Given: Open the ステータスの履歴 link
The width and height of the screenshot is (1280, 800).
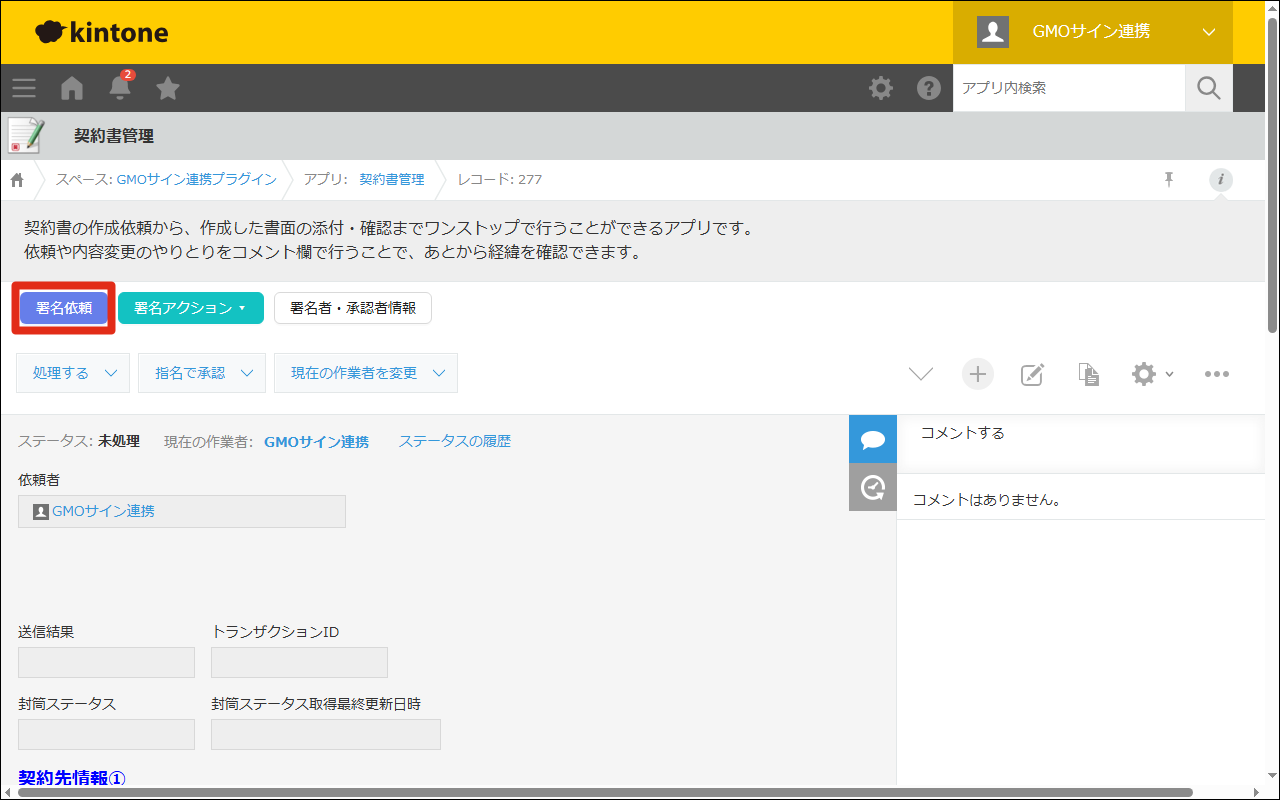Looking at the screenshot, I should click(455, 441).
